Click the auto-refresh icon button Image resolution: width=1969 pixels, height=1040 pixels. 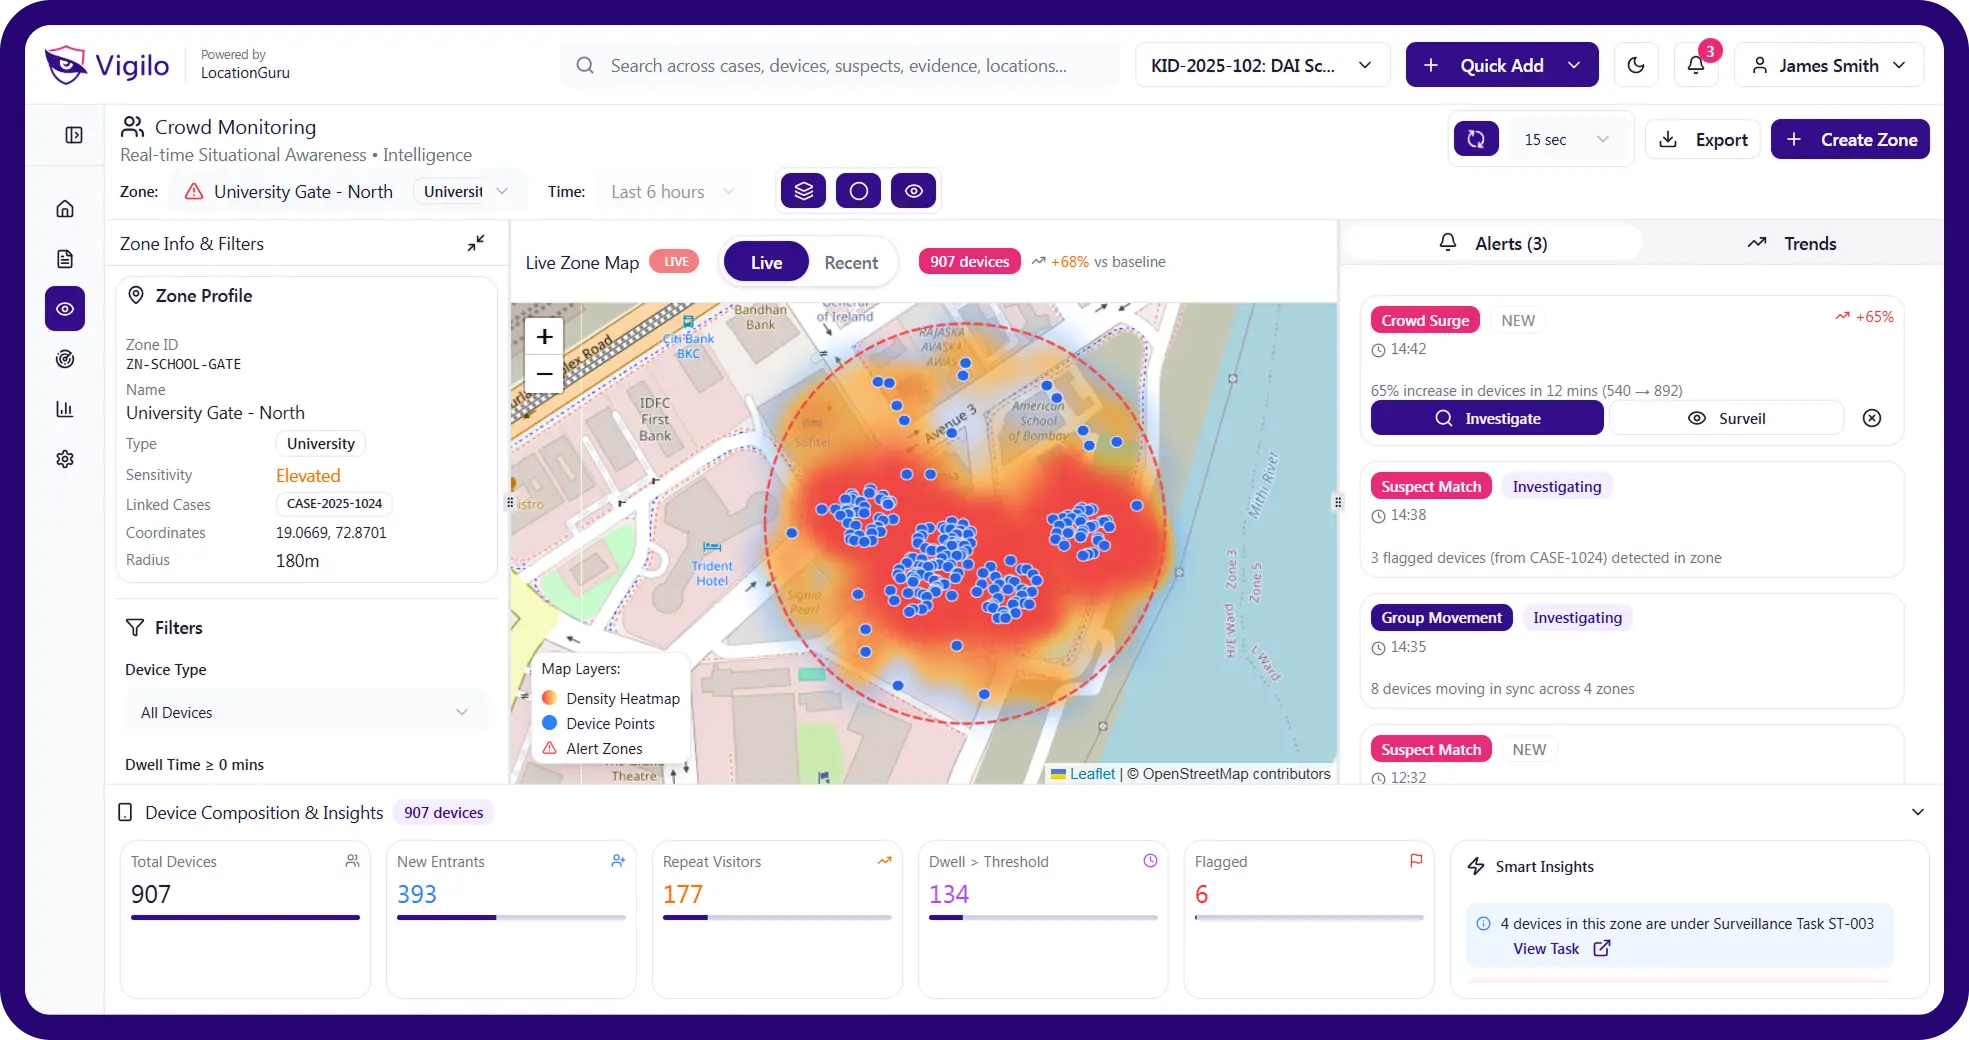[x=1476, y=139]
